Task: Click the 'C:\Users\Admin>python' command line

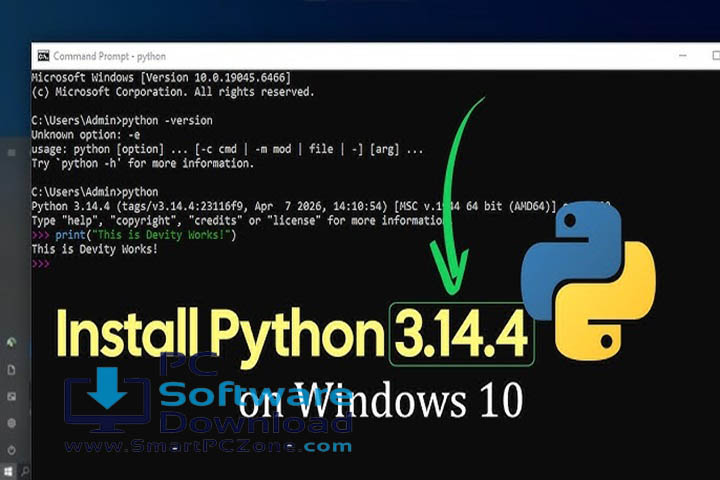Action: 95,192
